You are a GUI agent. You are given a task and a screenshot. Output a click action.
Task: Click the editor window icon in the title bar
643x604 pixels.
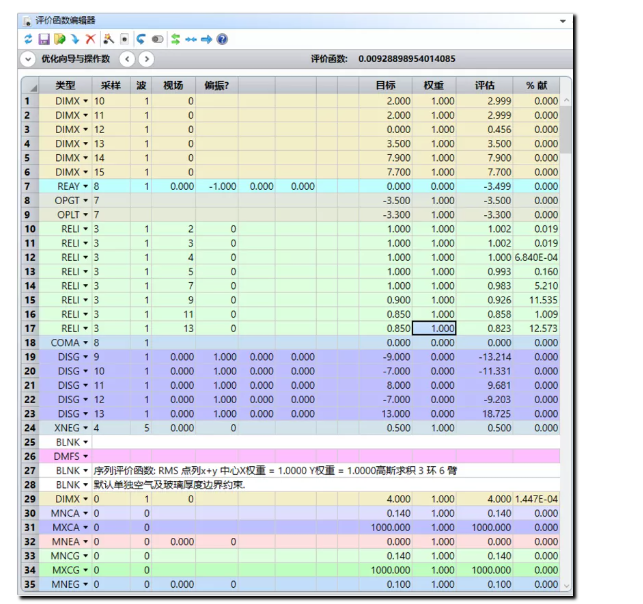27,21
